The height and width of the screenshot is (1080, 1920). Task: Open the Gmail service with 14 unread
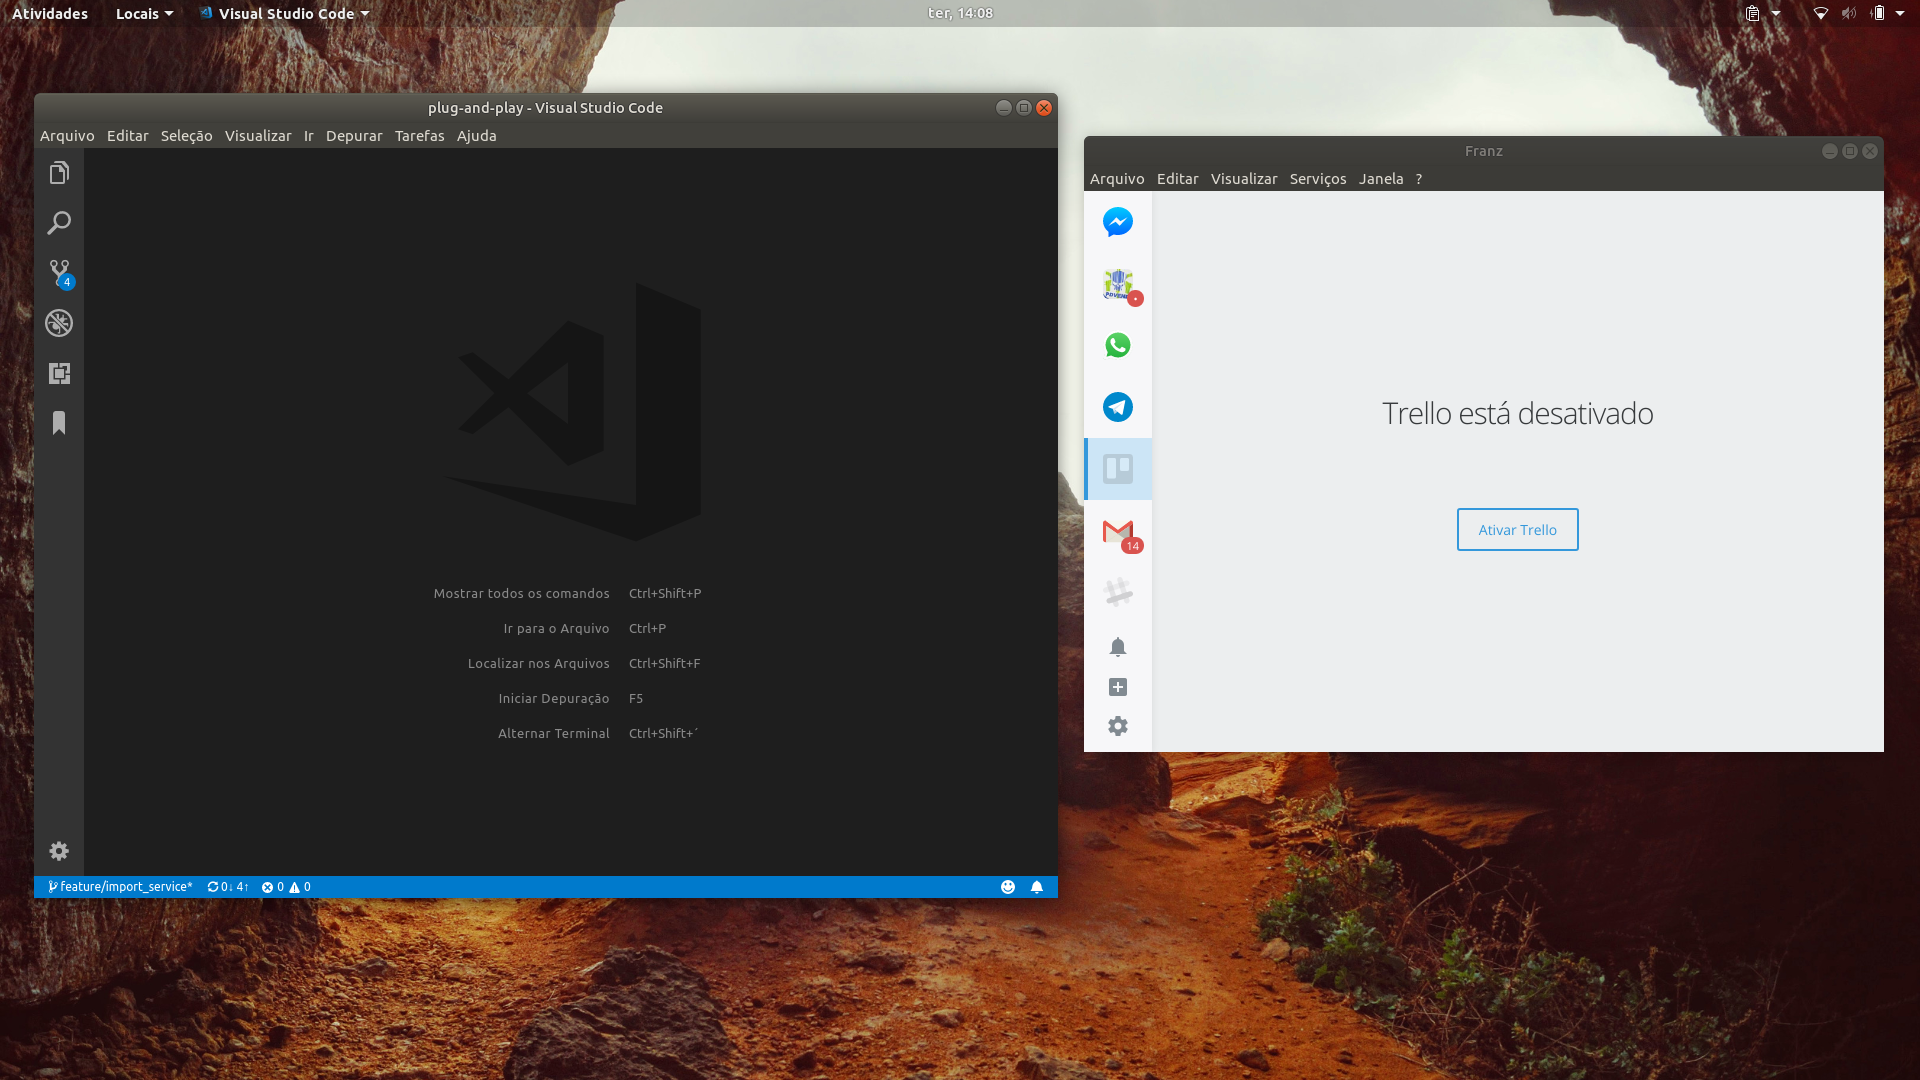pos(1117,531)
